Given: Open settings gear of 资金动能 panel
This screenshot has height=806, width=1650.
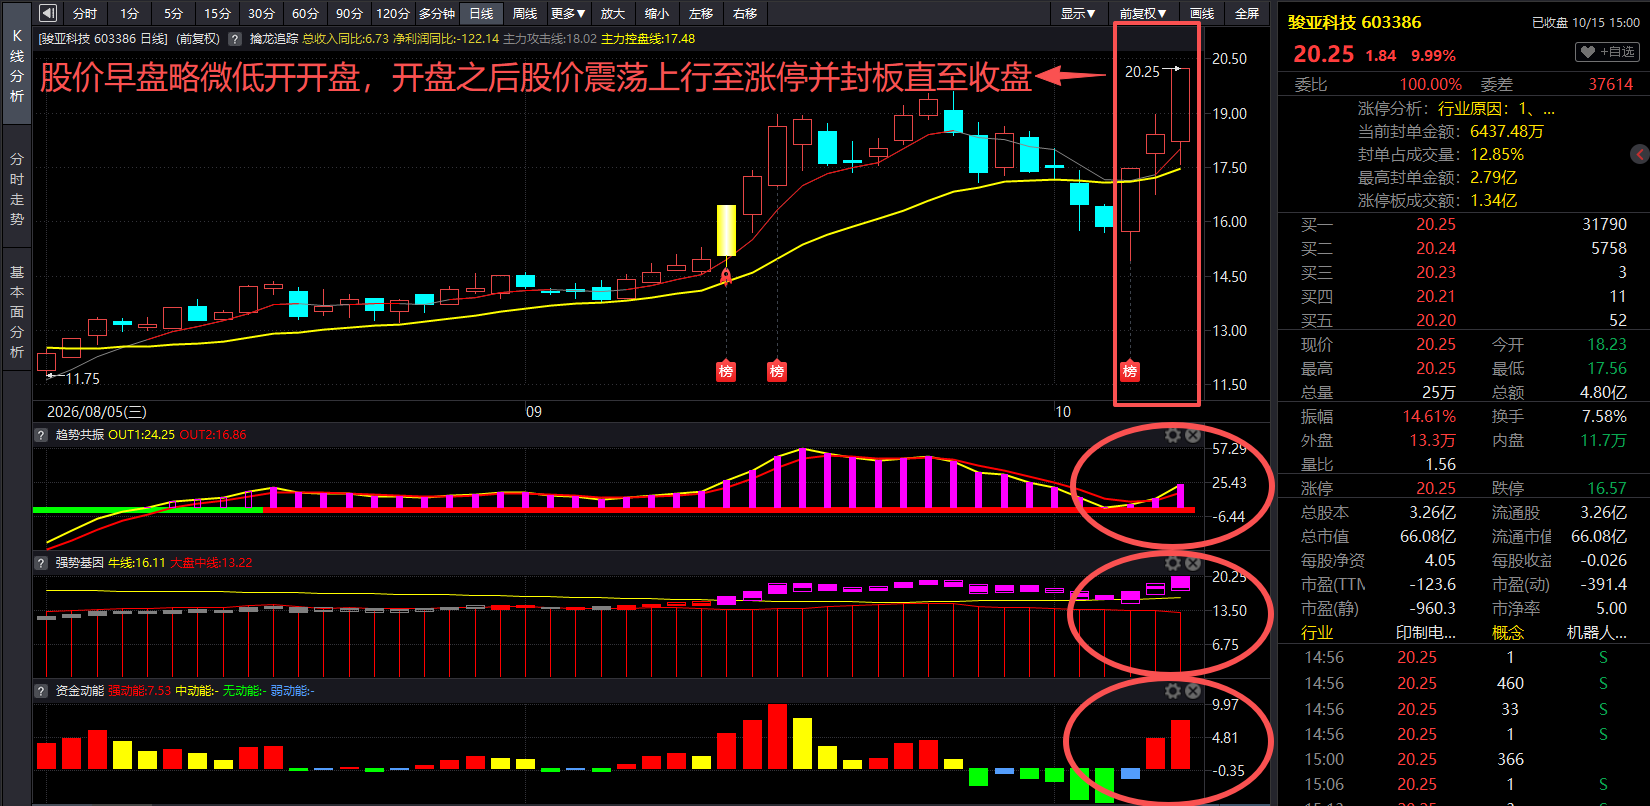Looking at the screenshot, I should (1173, 691).
